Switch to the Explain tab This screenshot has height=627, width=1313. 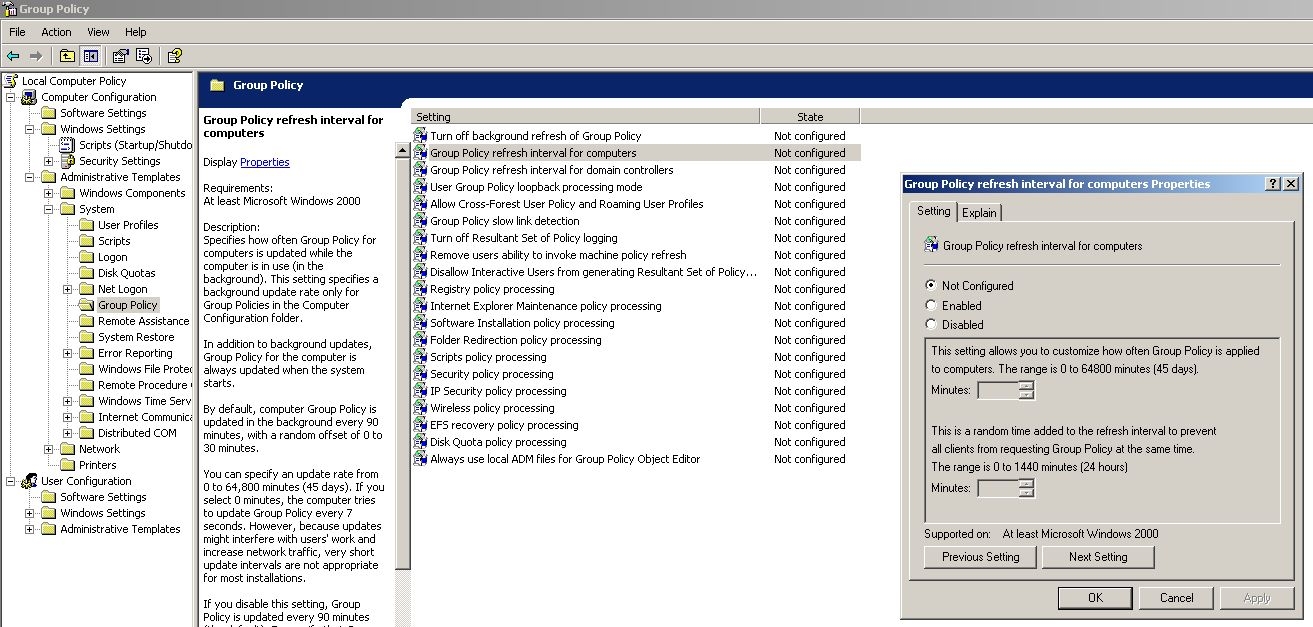(979, 213)
